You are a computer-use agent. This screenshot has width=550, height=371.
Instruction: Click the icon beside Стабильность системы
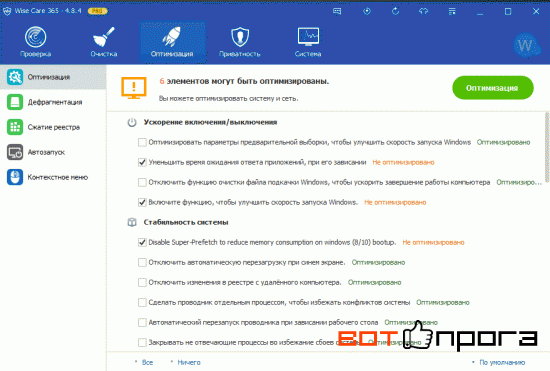(132, 222)
